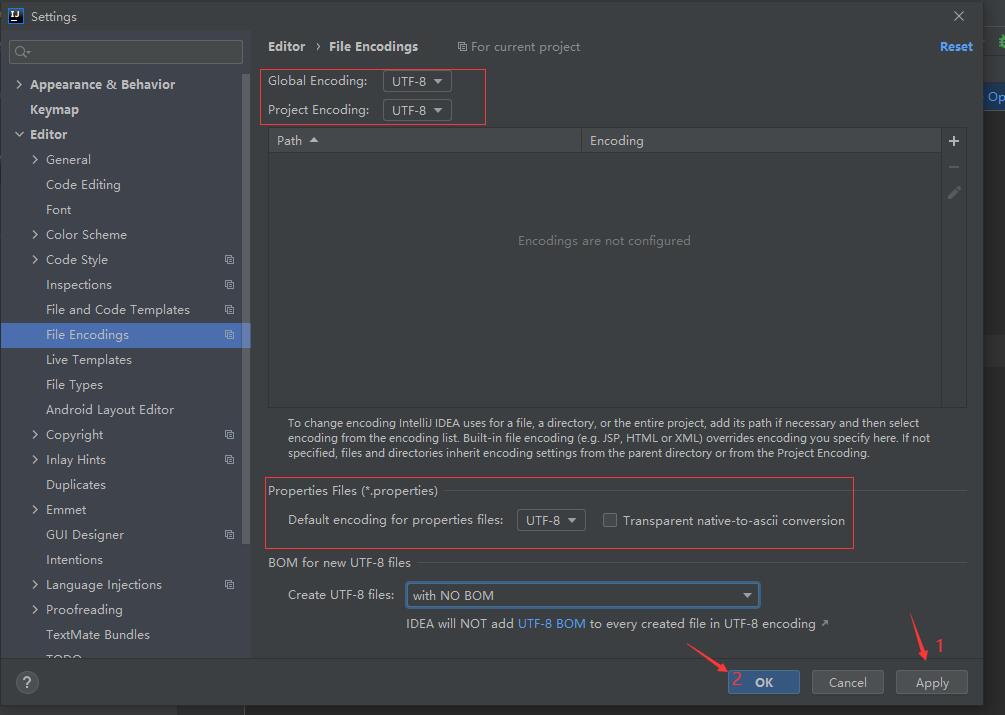Click the Reset link
Screen dimensions: 1005x715
pyautogui.click(x=956, y=47)
